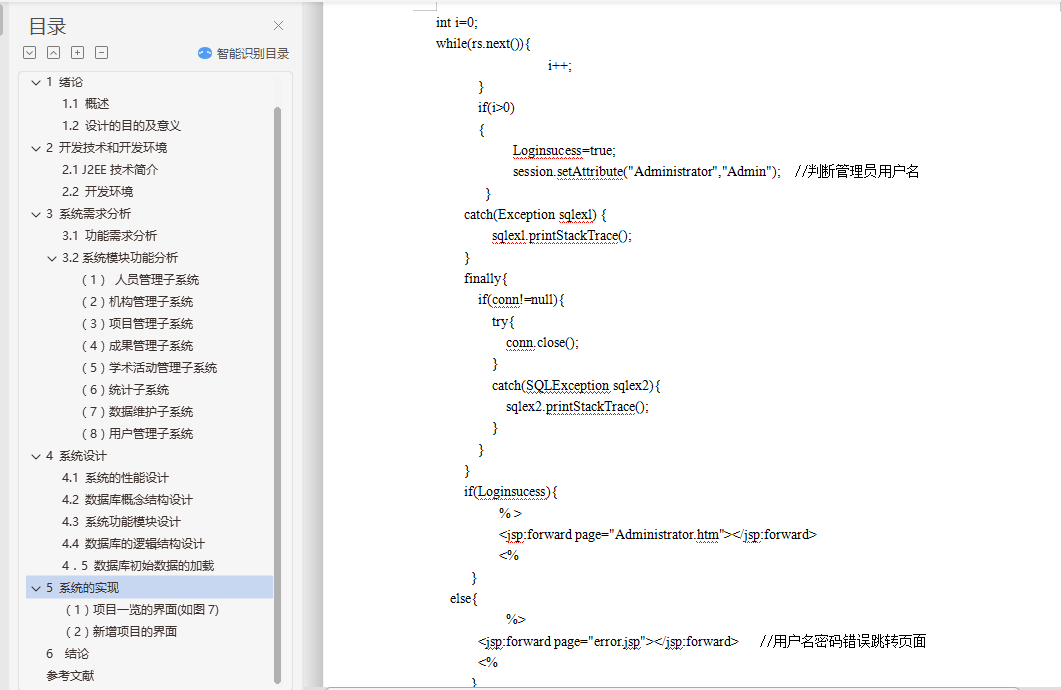
Task: Go to heading '4 系统设计'
Action: pyautogui.click(x=76, y=456)
